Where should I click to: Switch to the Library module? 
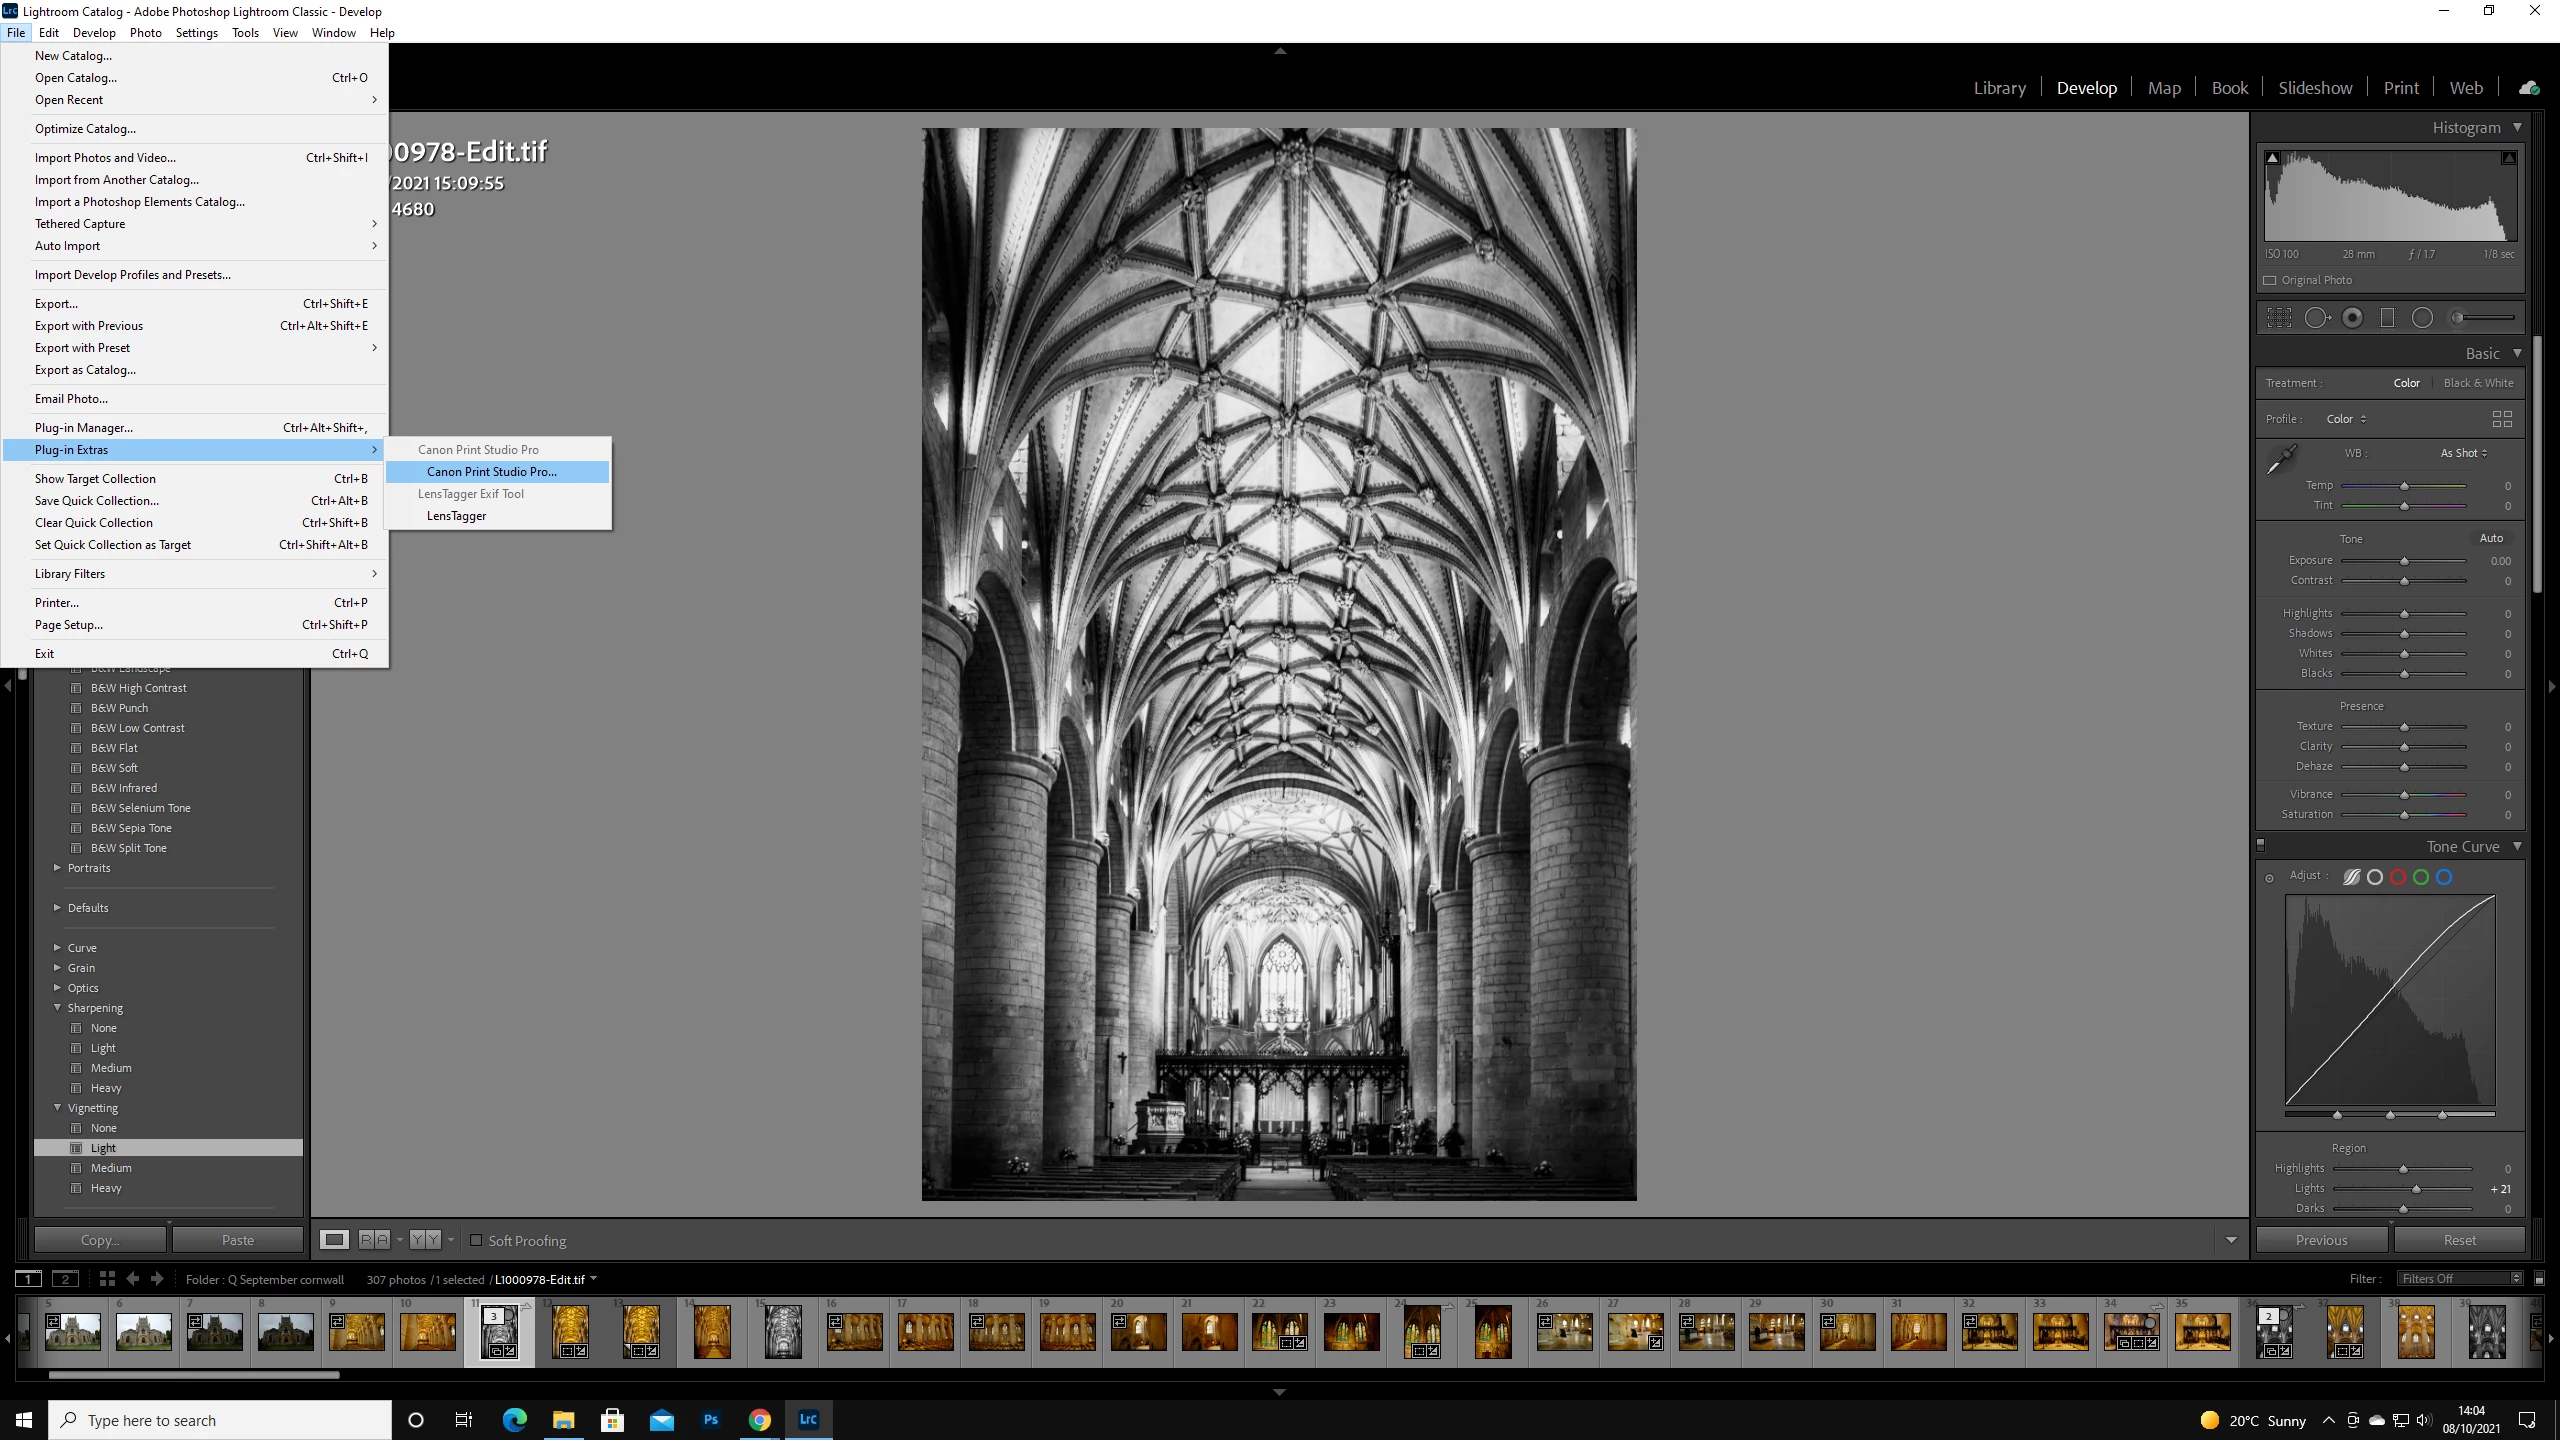click(x=1999, y=88)
